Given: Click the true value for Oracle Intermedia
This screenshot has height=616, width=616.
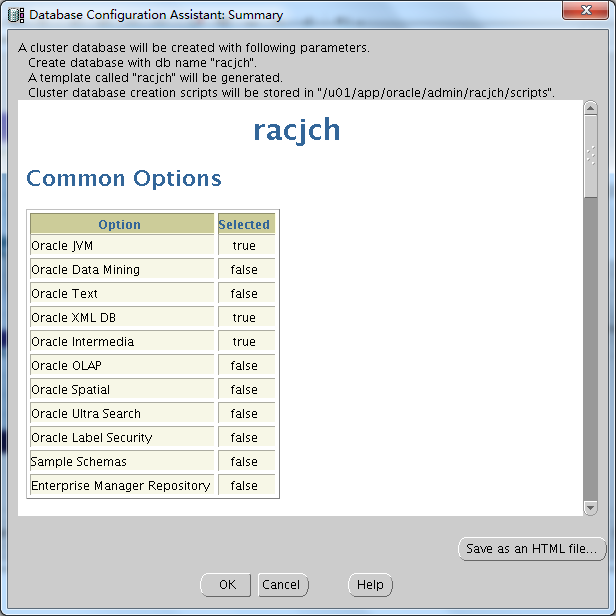Looking at the screenshot, I should [246, 342].
